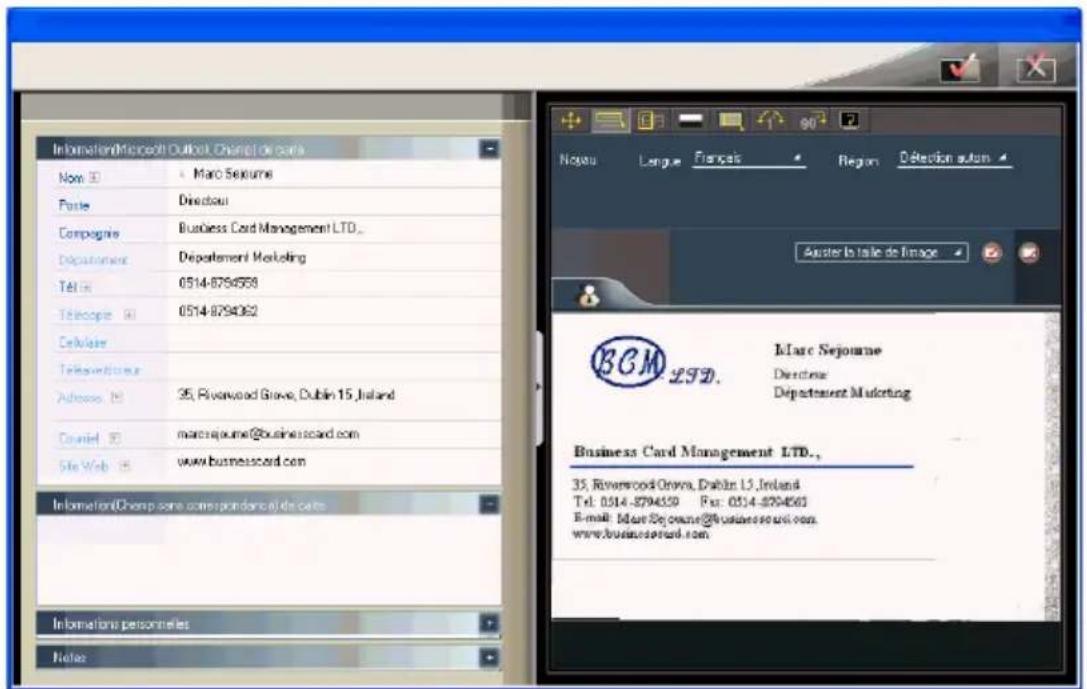
Task: Edit the address 35, Riverwood Grove field
Action: click(334, 399)
